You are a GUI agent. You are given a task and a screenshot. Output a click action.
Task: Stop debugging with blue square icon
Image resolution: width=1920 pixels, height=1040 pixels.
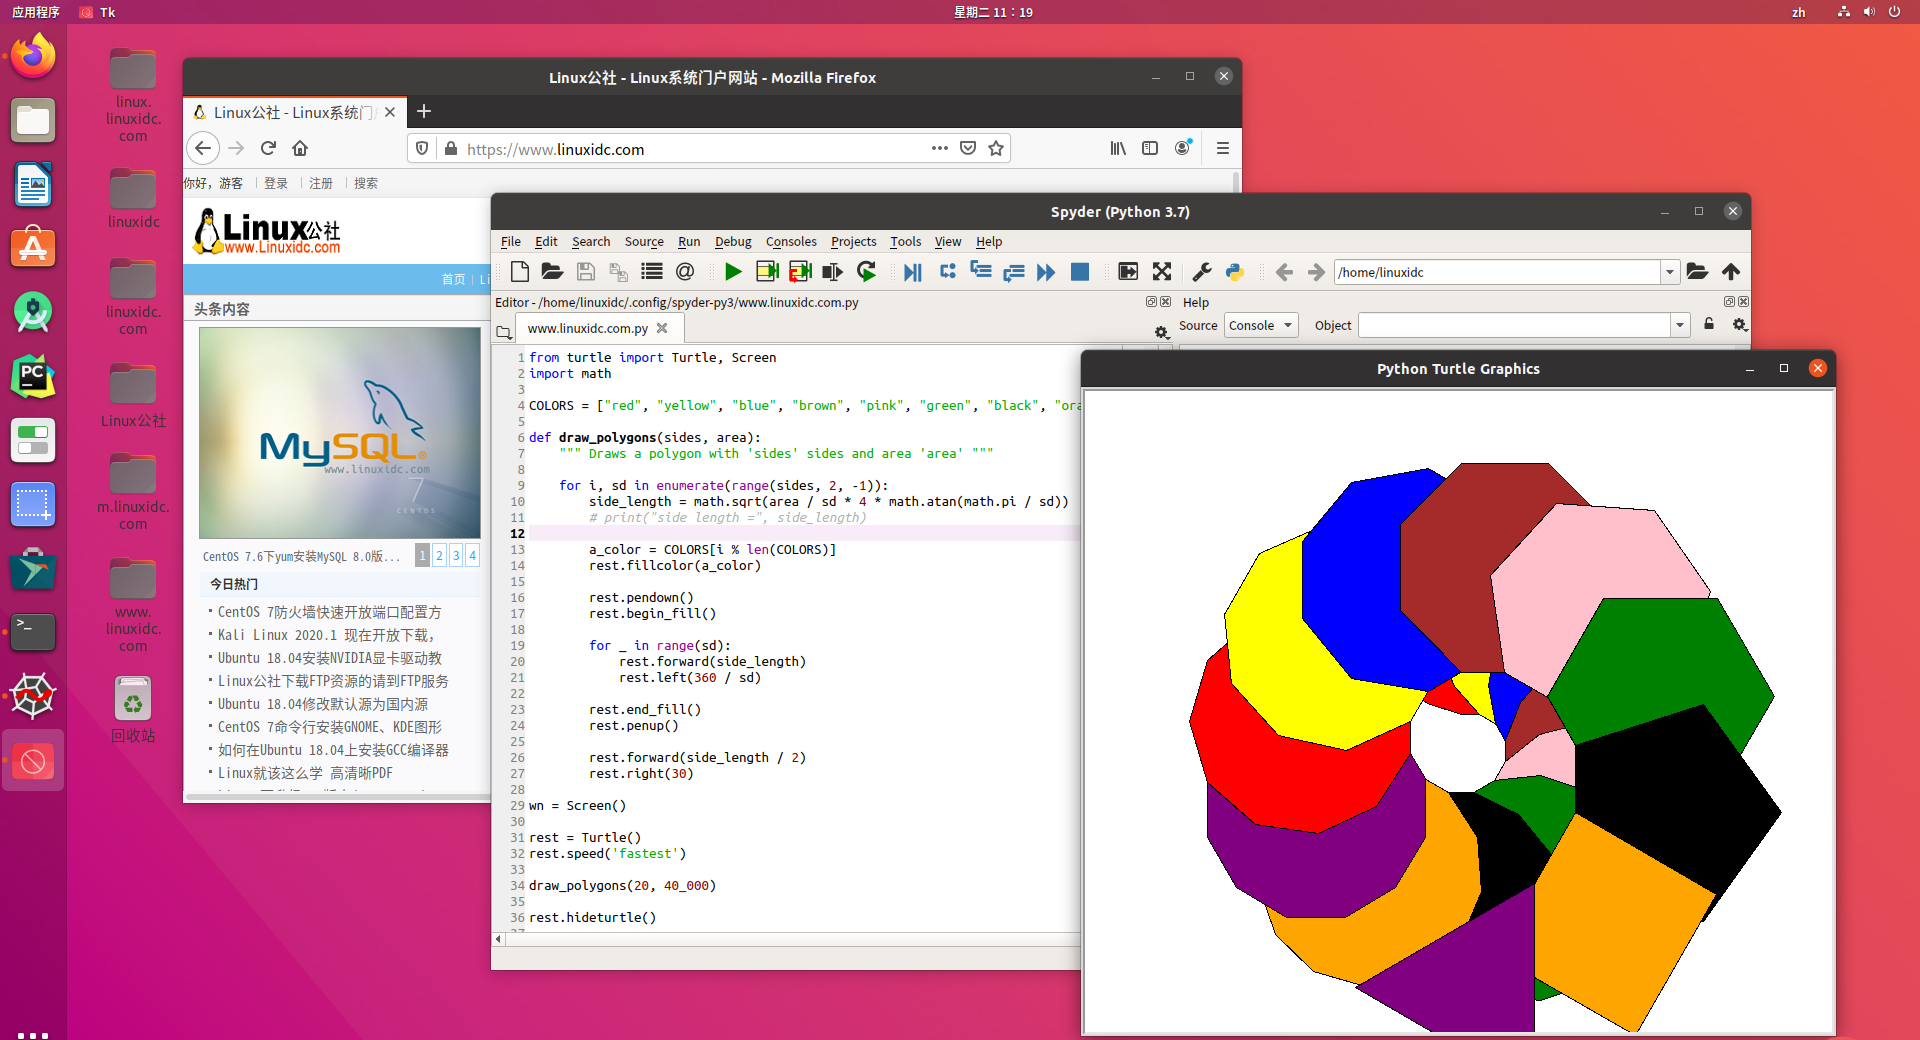1080,272
